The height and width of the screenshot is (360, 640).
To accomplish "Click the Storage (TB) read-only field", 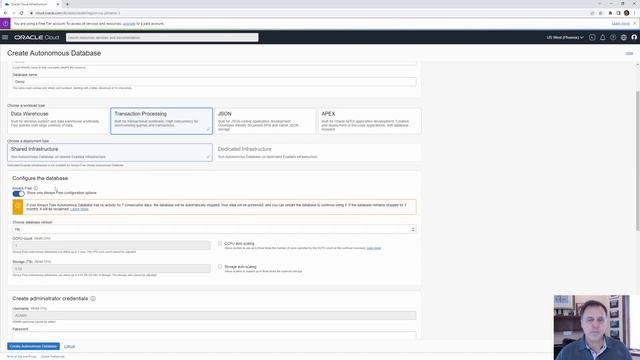I will point(111,269).
